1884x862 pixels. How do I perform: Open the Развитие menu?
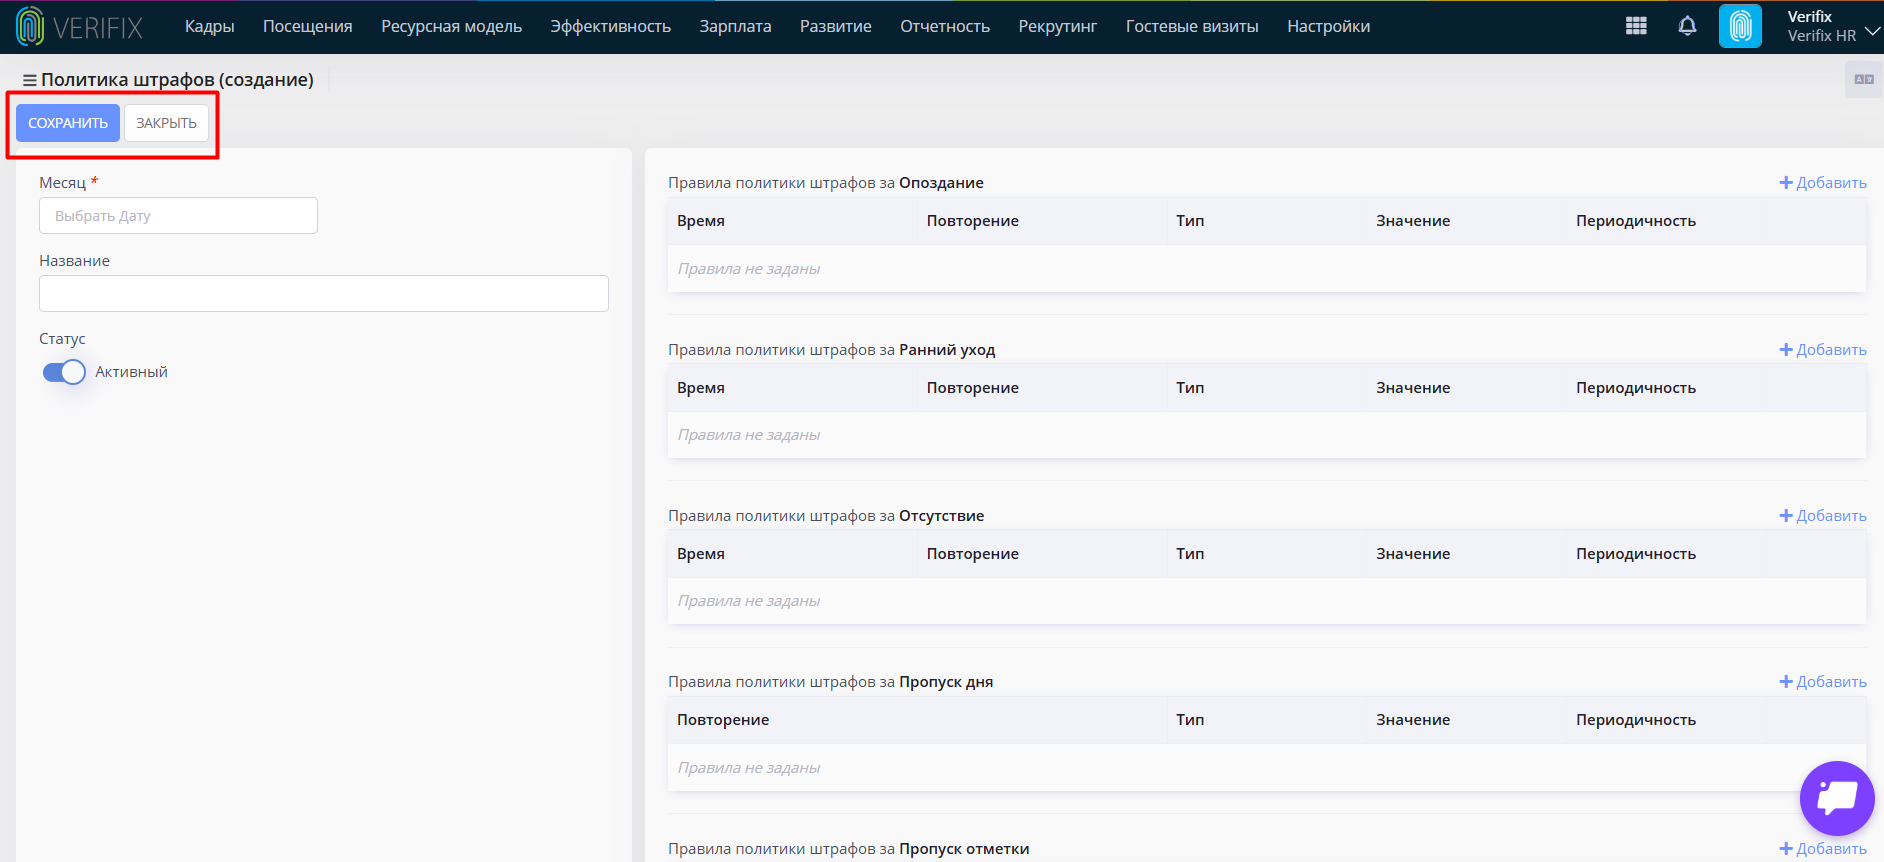click(836, 26)
